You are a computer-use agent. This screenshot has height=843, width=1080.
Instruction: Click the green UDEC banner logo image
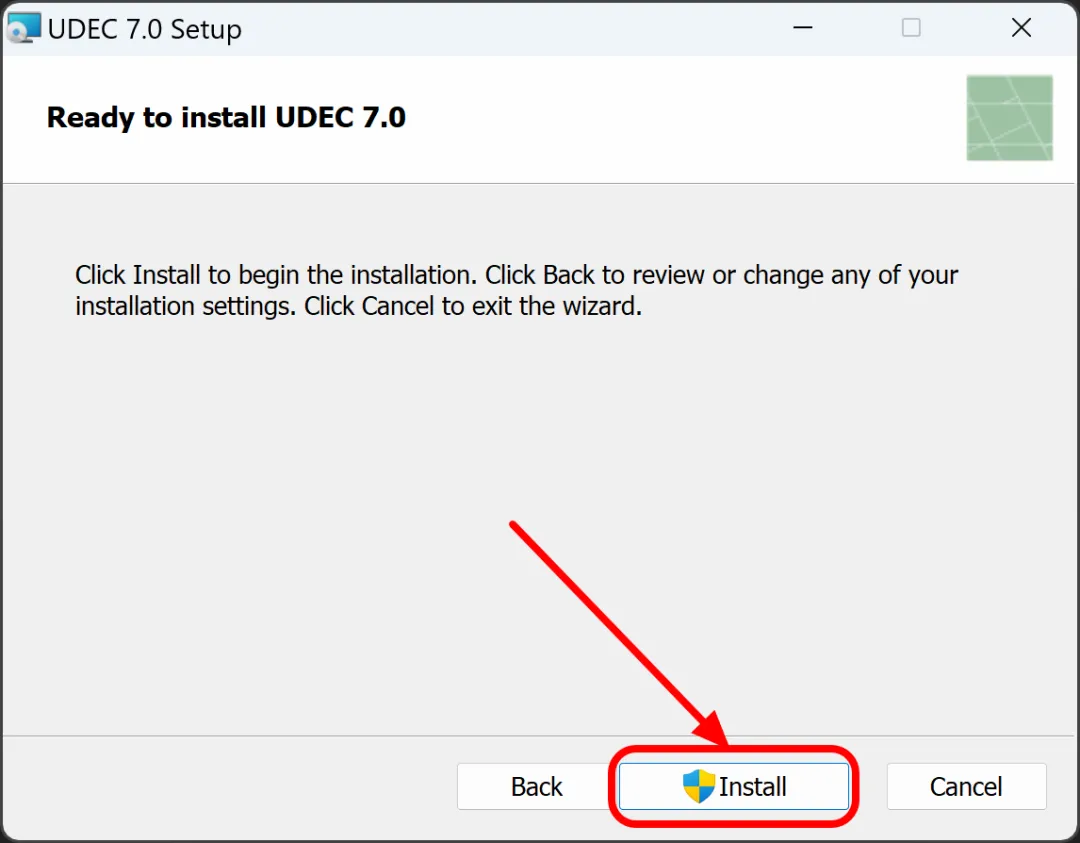pos(1009,118)
